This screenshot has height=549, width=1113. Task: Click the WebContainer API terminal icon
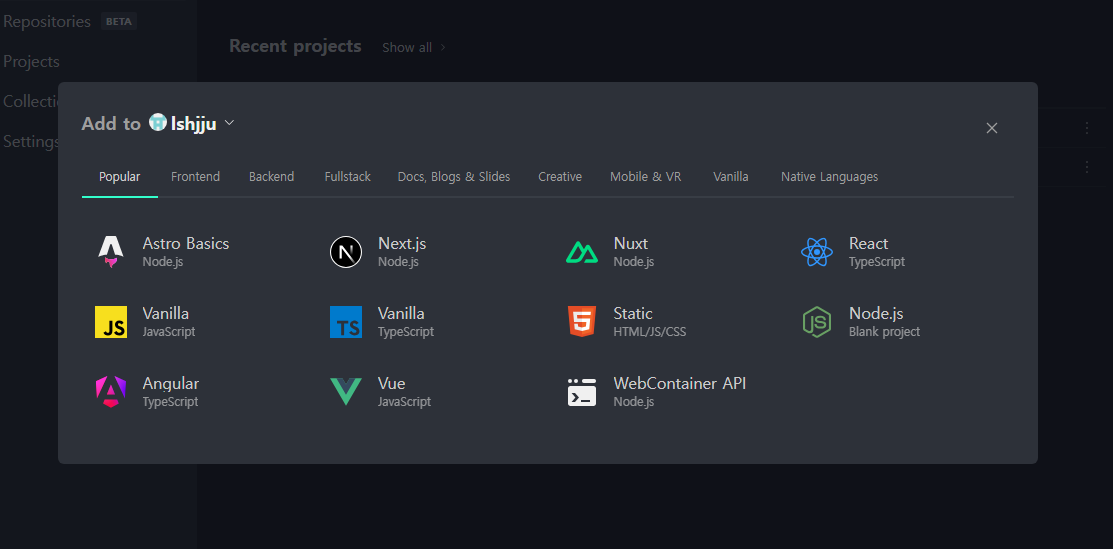(x=581, y=392)
